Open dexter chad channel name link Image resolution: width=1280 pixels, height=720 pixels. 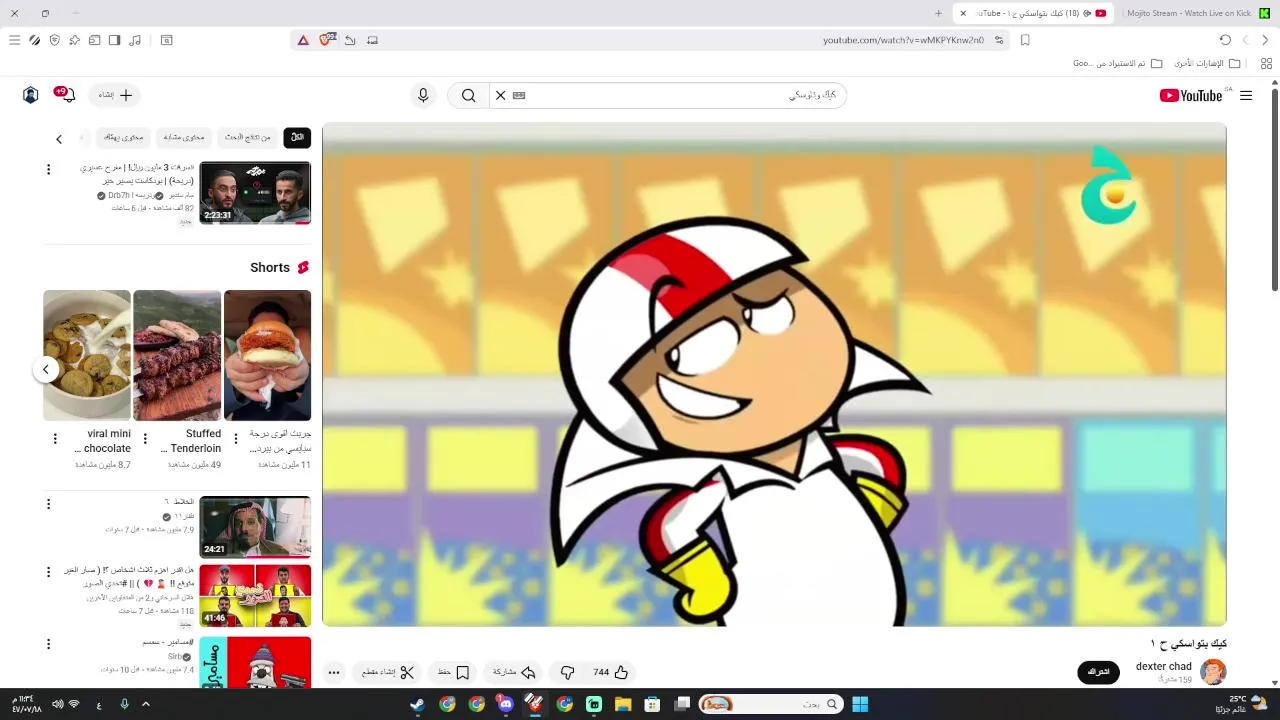[x=1163, y=666]
